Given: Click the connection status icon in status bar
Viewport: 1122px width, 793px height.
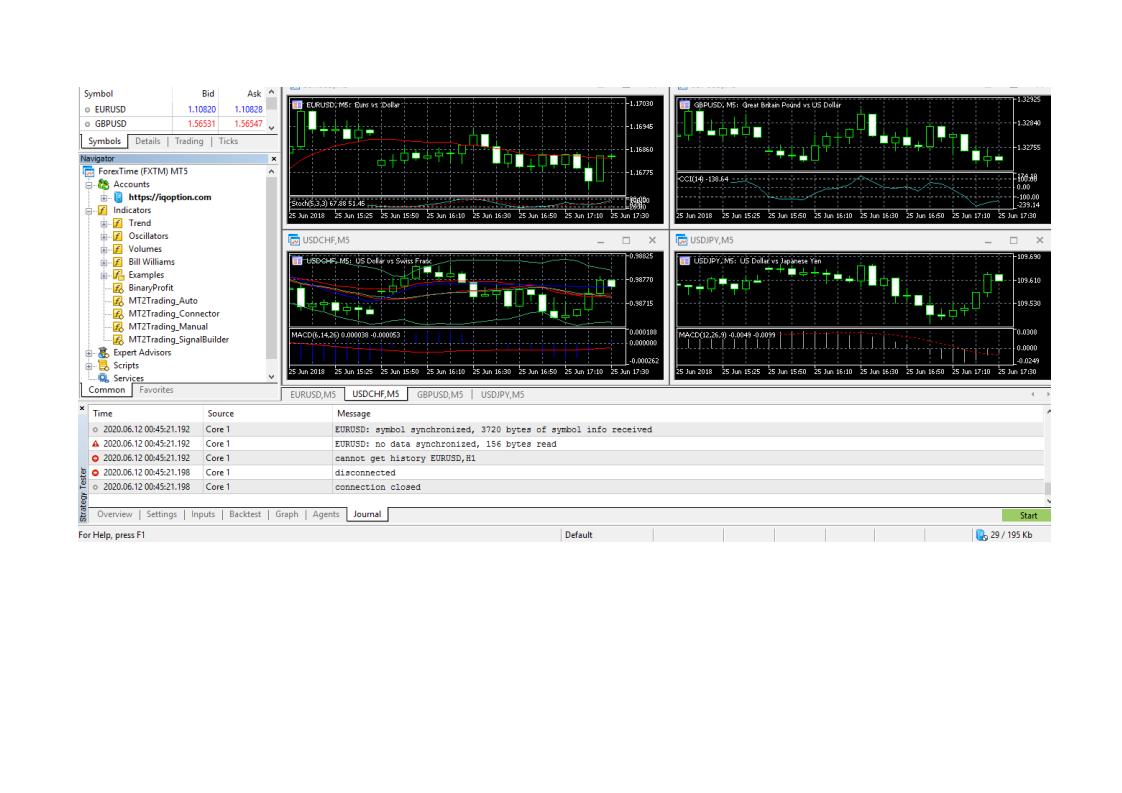Looking at the screenshot, I should pos(982,535).
